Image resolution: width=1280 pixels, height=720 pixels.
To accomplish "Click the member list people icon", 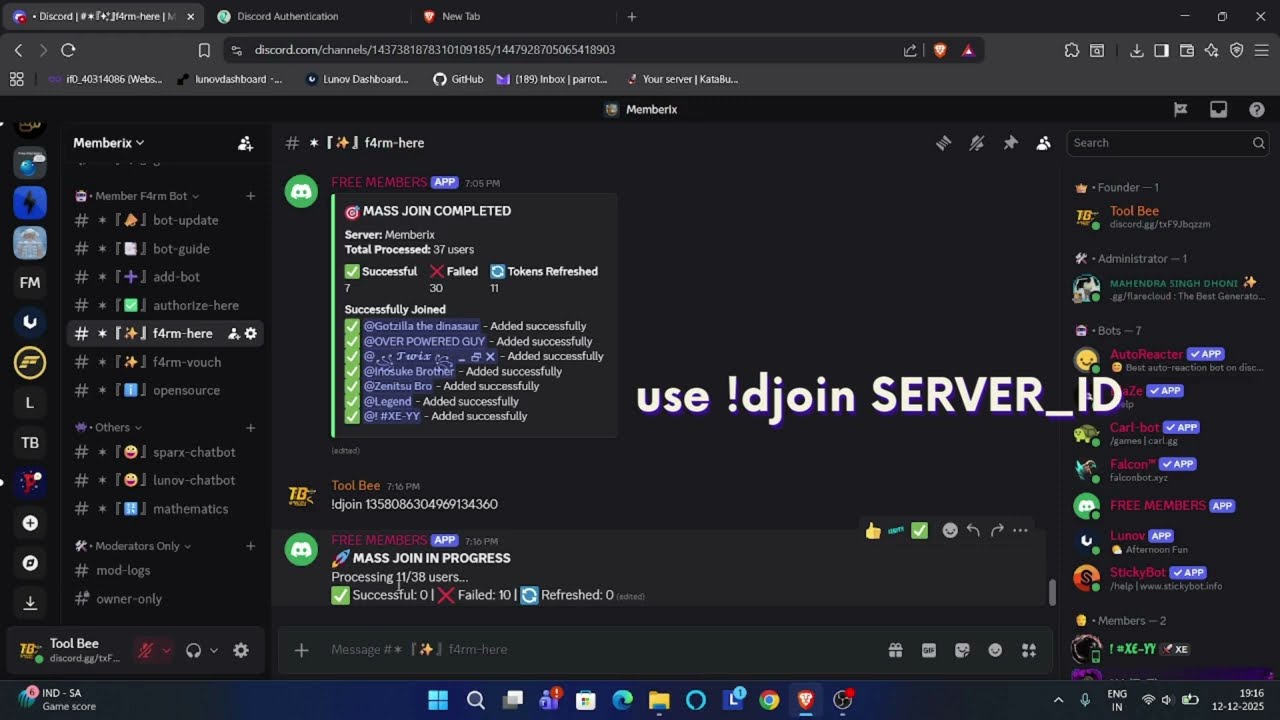I will tap(1043, 143).
